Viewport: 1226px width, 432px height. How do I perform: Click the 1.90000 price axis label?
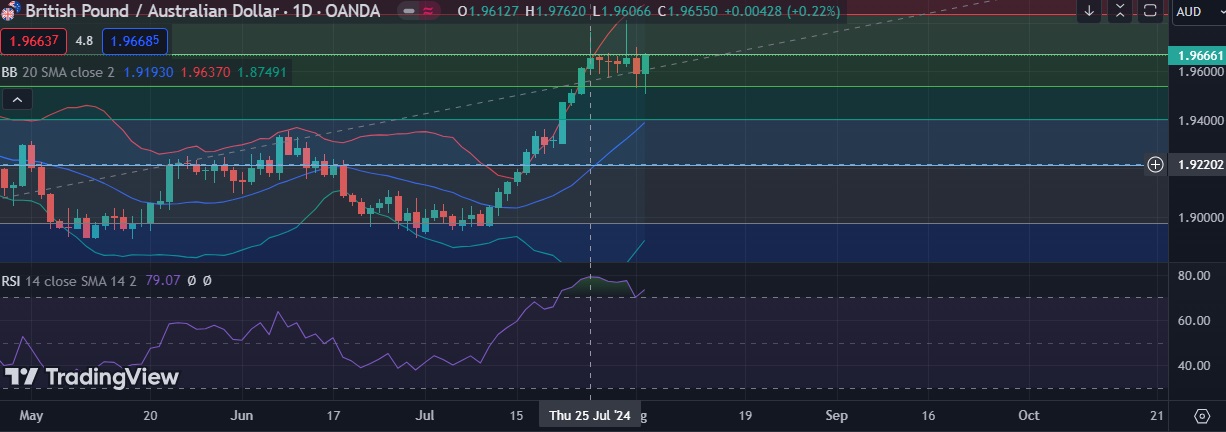(1199, 218)
